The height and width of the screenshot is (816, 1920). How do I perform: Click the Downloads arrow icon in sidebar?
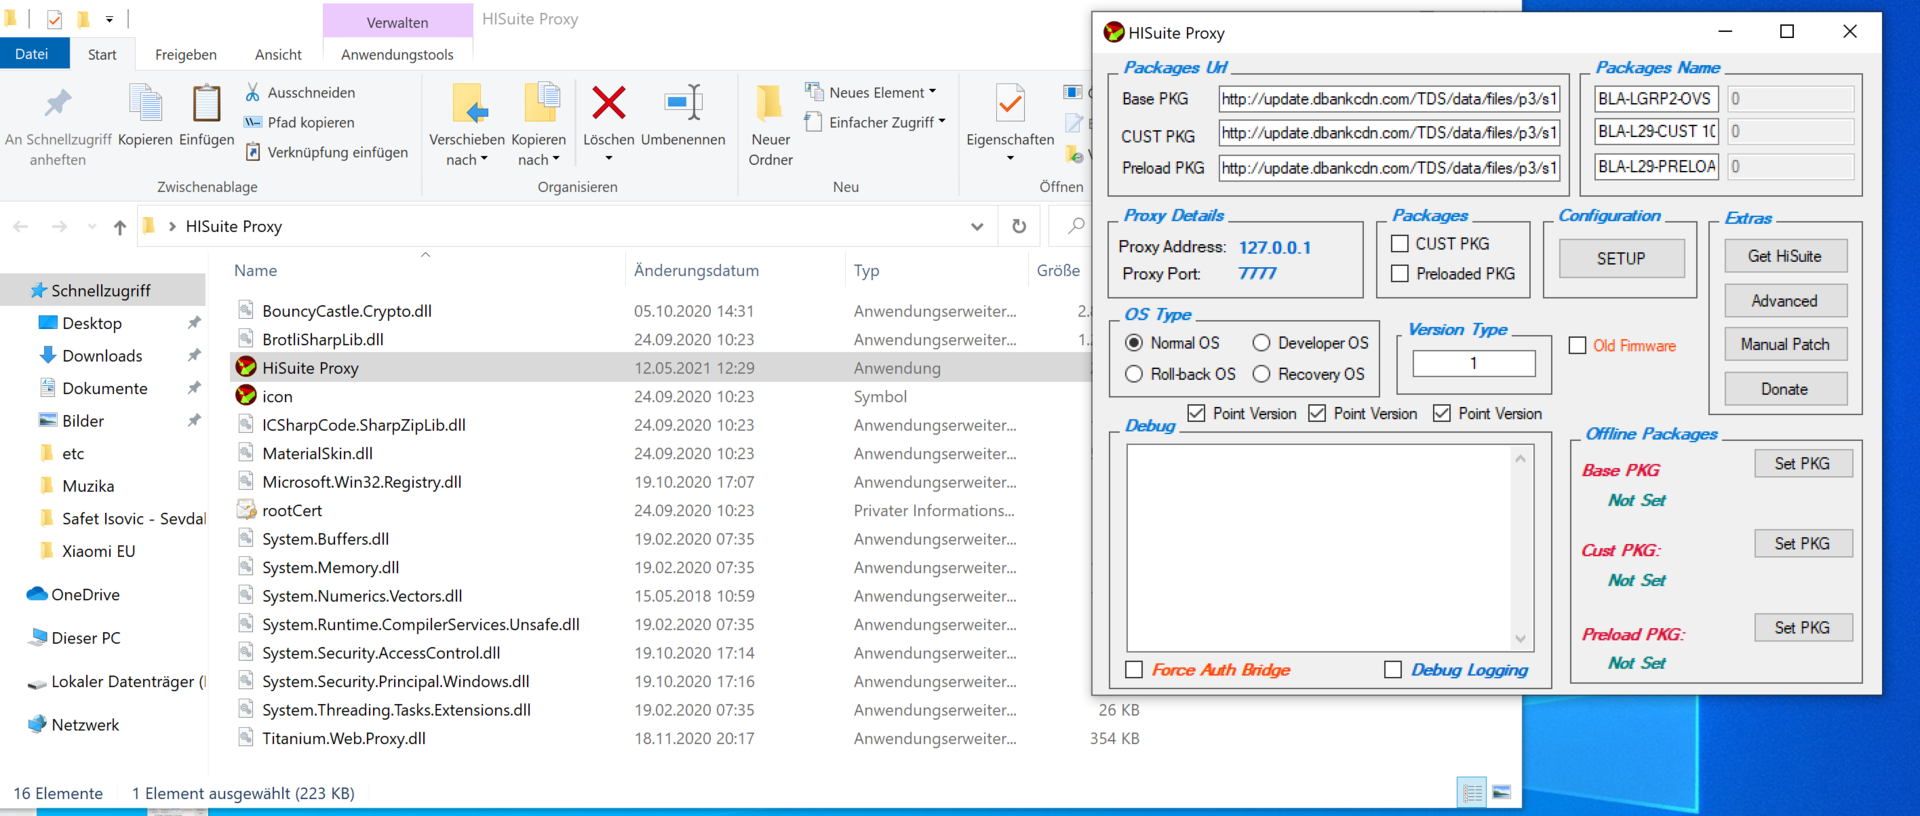pyautogui.click(x=47, y=355)
